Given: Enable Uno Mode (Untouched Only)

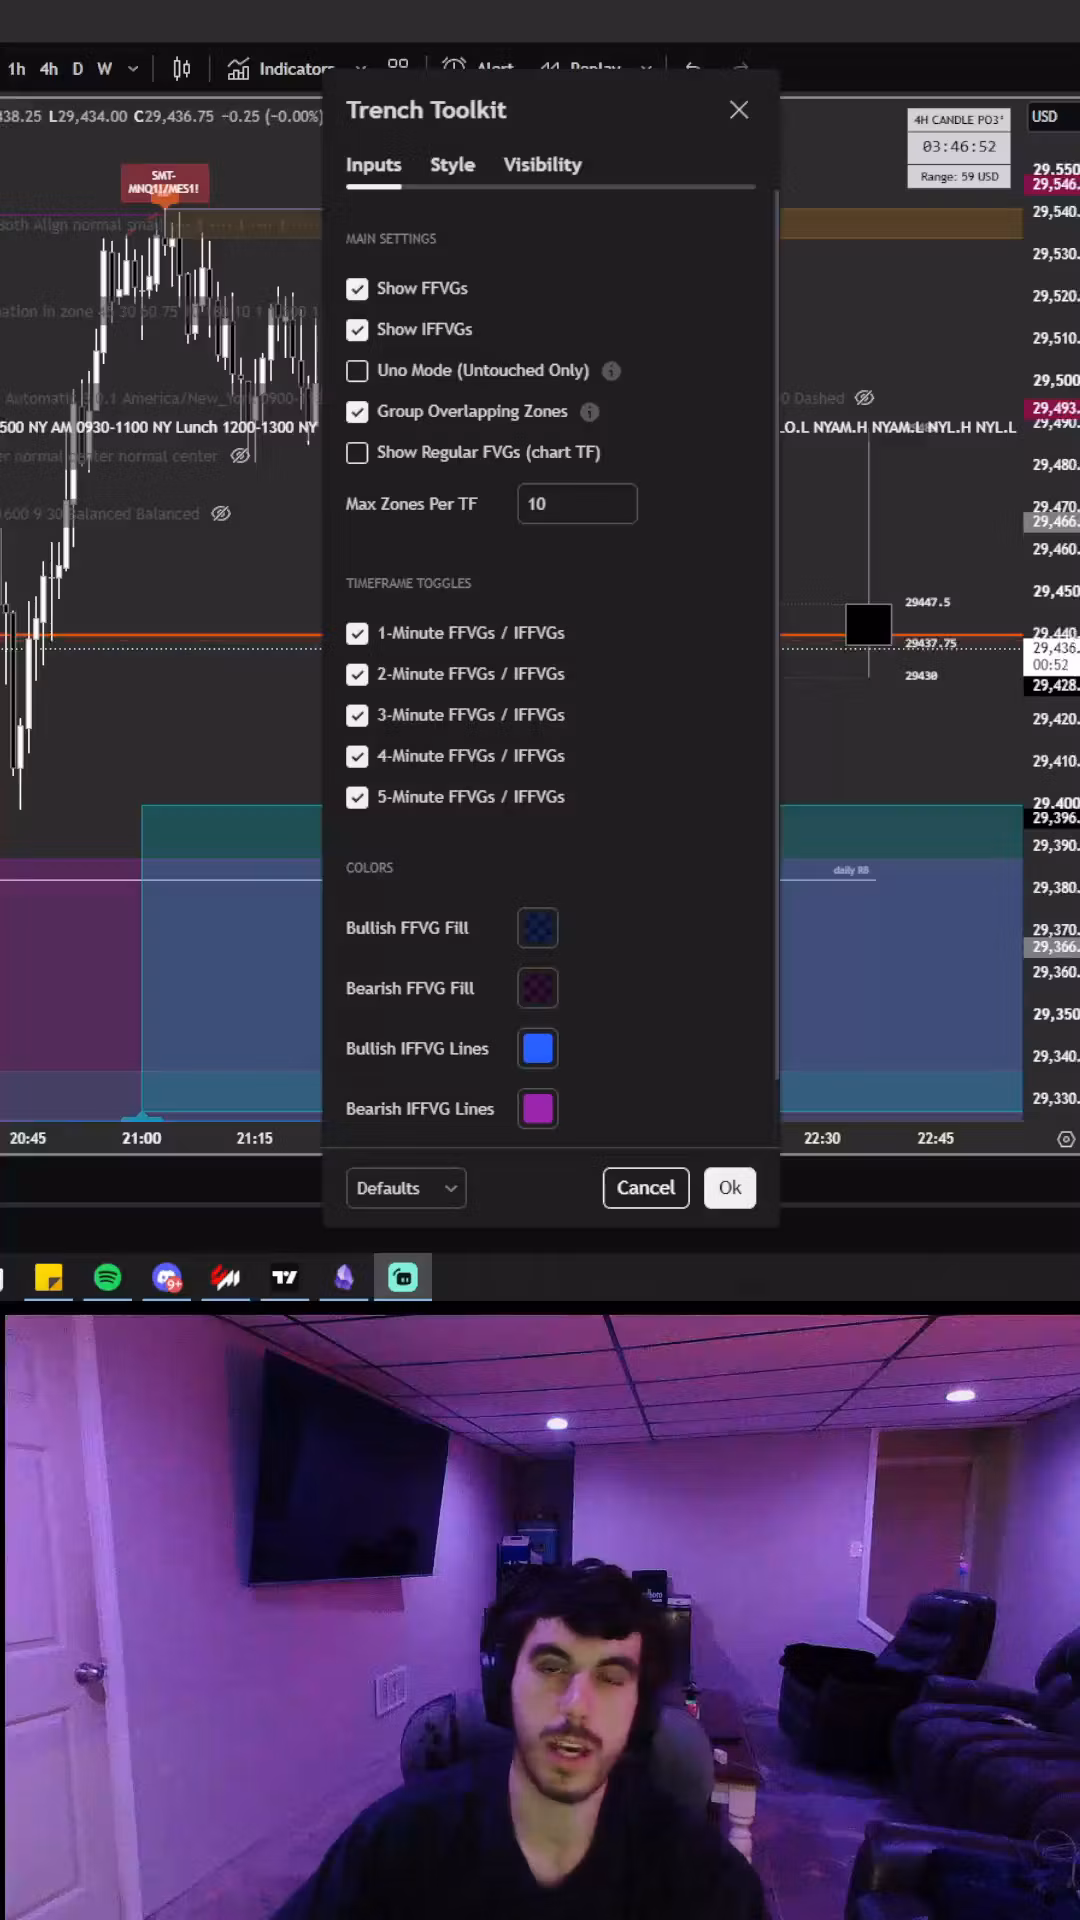Looking at the screenshot, I should click(357, 371).
